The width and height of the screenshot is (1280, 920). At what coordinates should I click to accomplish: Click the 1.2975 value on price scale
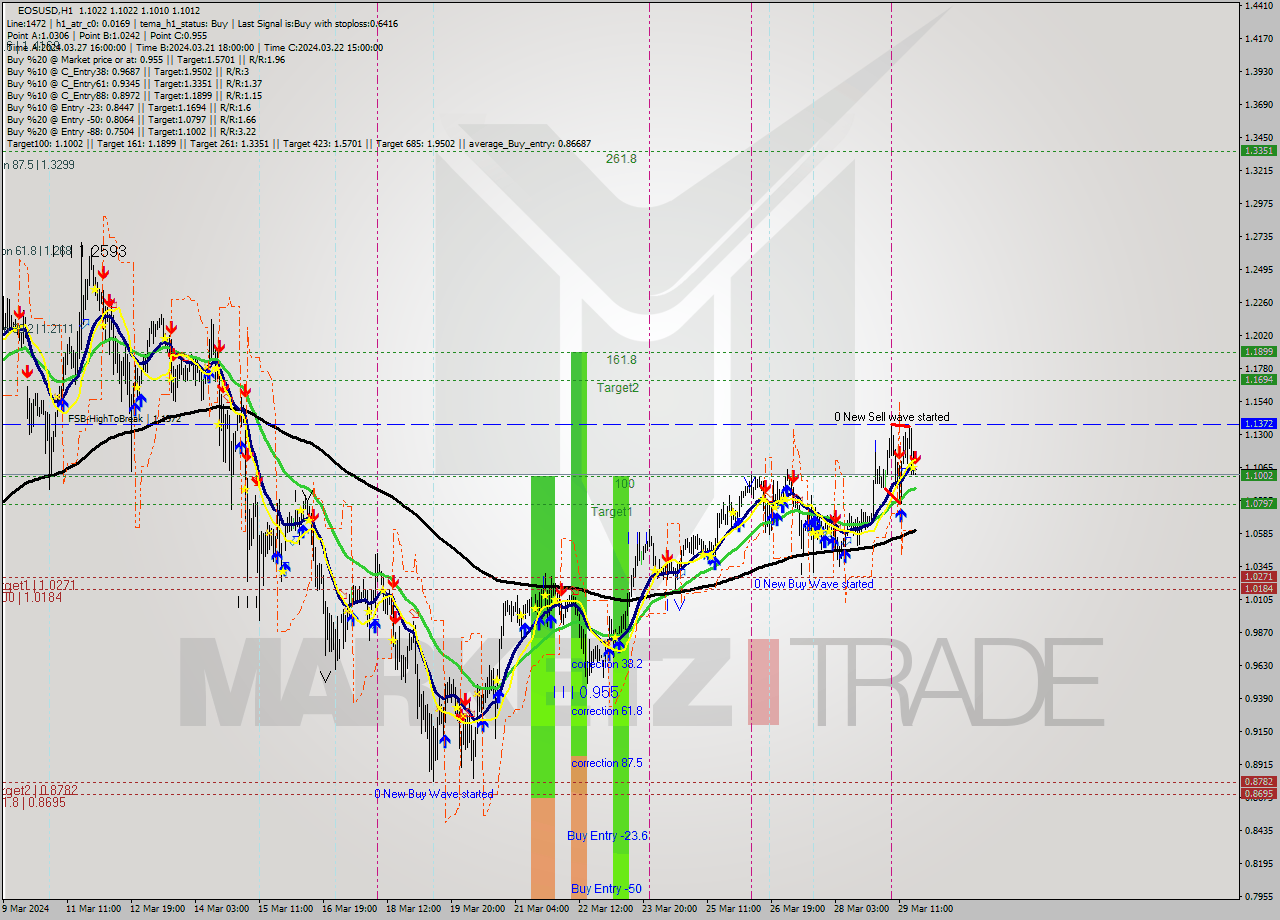1257,203
